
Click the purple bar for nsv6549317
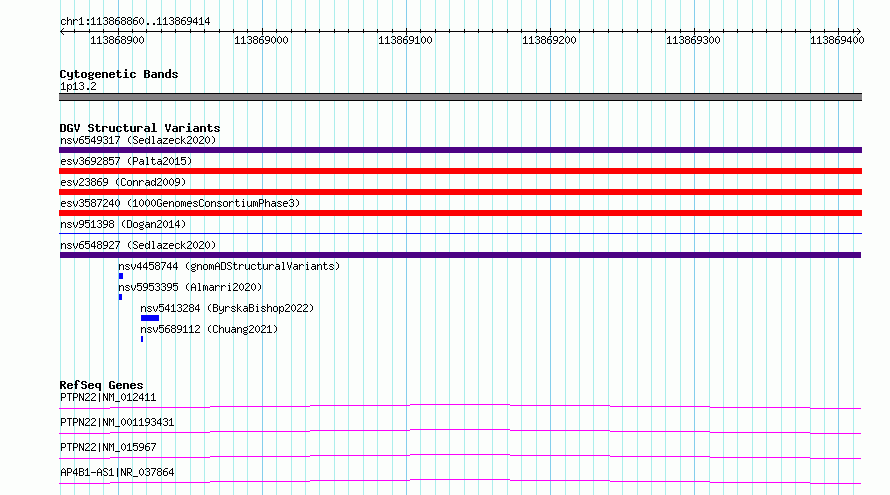coord(460,150)
